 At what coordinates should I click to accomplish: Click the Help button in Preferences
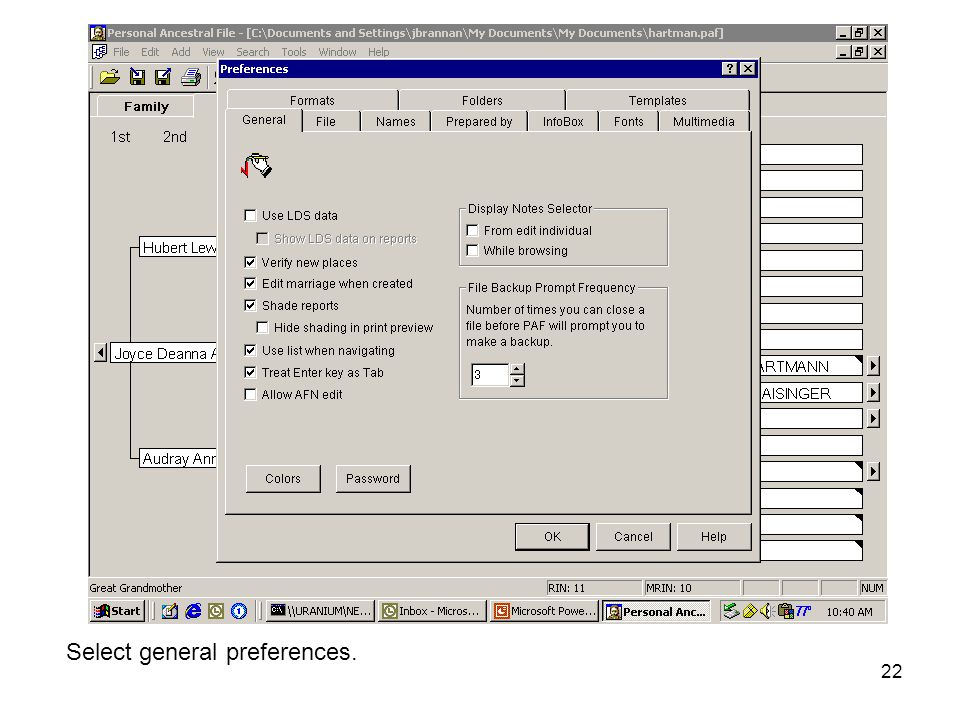pyautogui.click(x=714, y=536)
